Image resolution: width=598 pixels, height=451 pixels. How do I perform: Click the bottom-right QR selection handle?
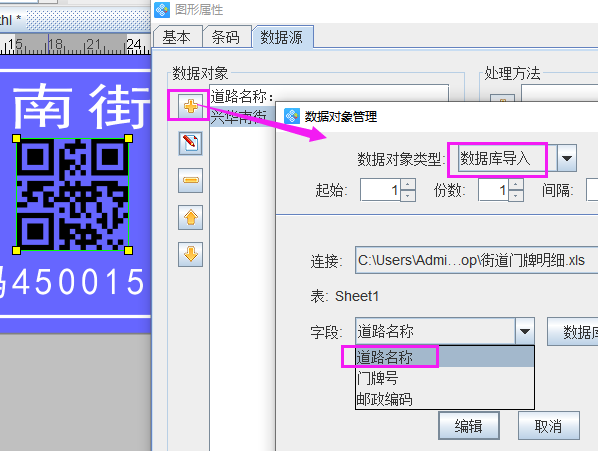129,250
